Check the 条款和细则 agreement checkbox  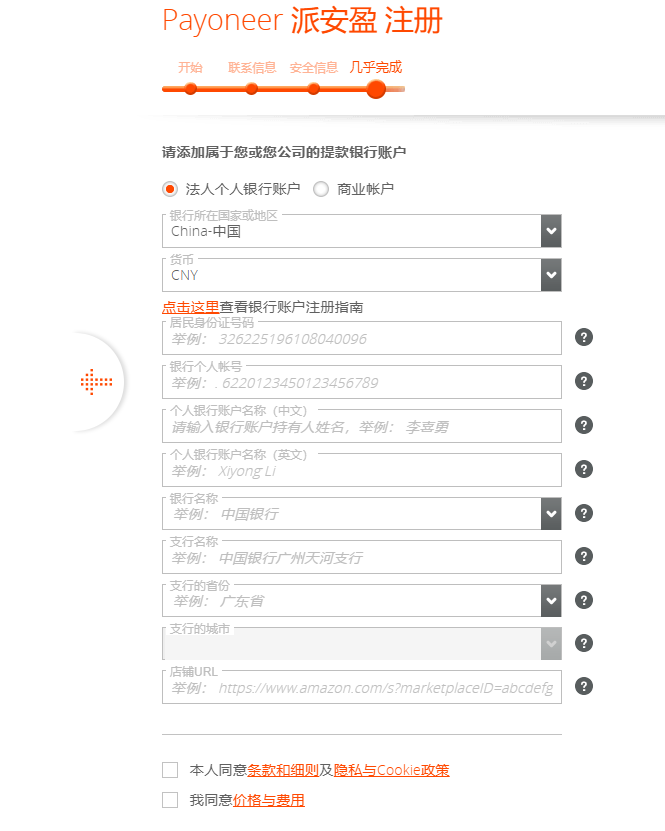click(x=170, y=770)
